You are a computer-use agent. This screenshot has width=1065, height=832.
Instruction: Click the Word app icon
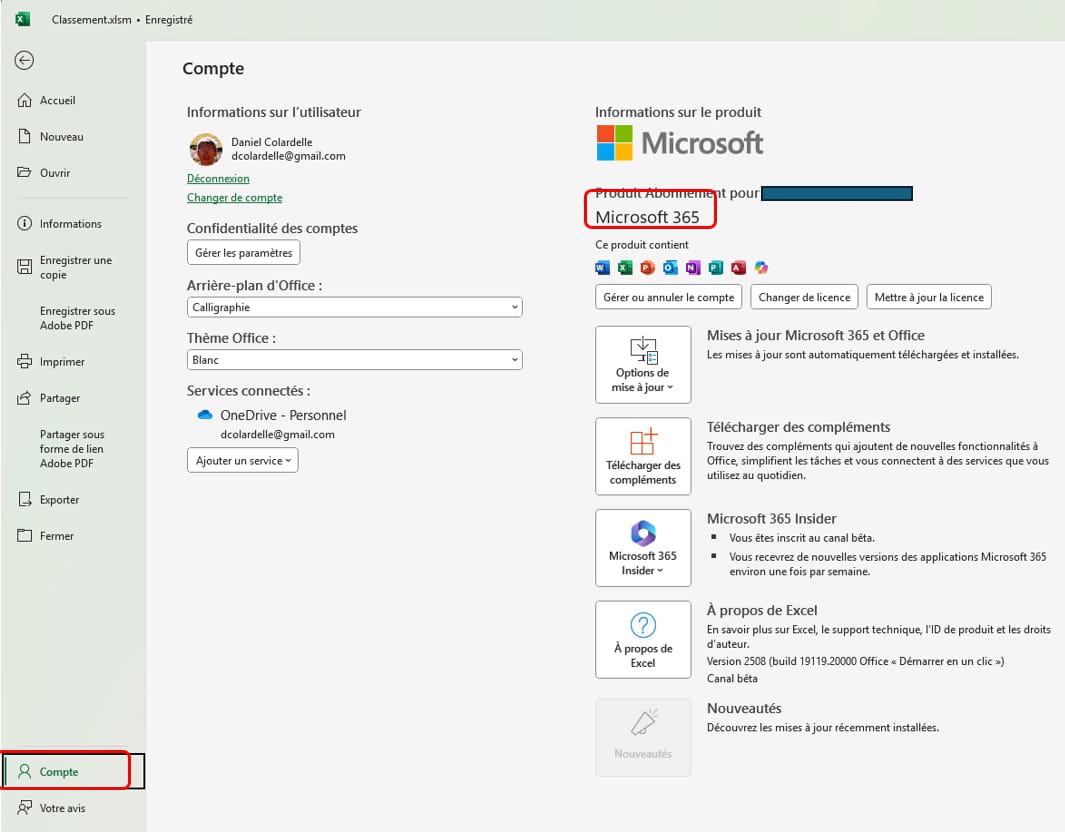pyautogui.click(x=602, y=268)
